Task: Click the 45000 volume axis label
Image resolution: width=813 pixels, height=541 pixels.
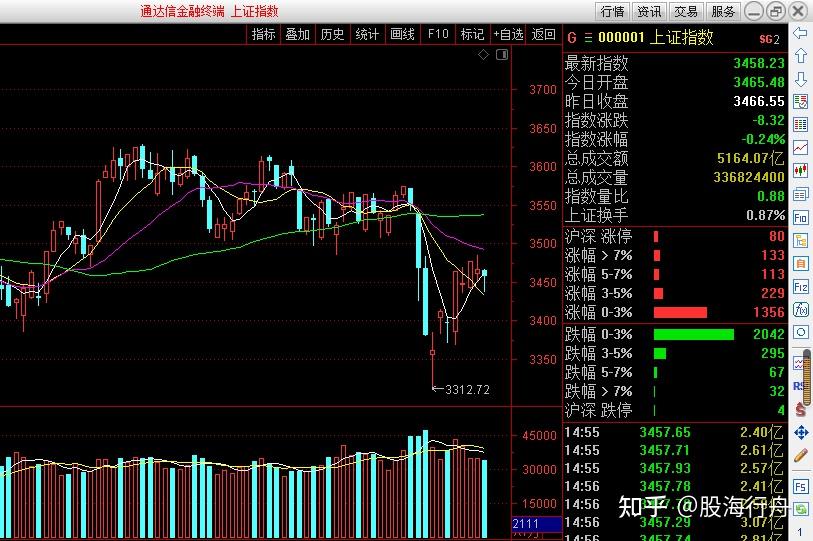Action: [x=539, y=436]
